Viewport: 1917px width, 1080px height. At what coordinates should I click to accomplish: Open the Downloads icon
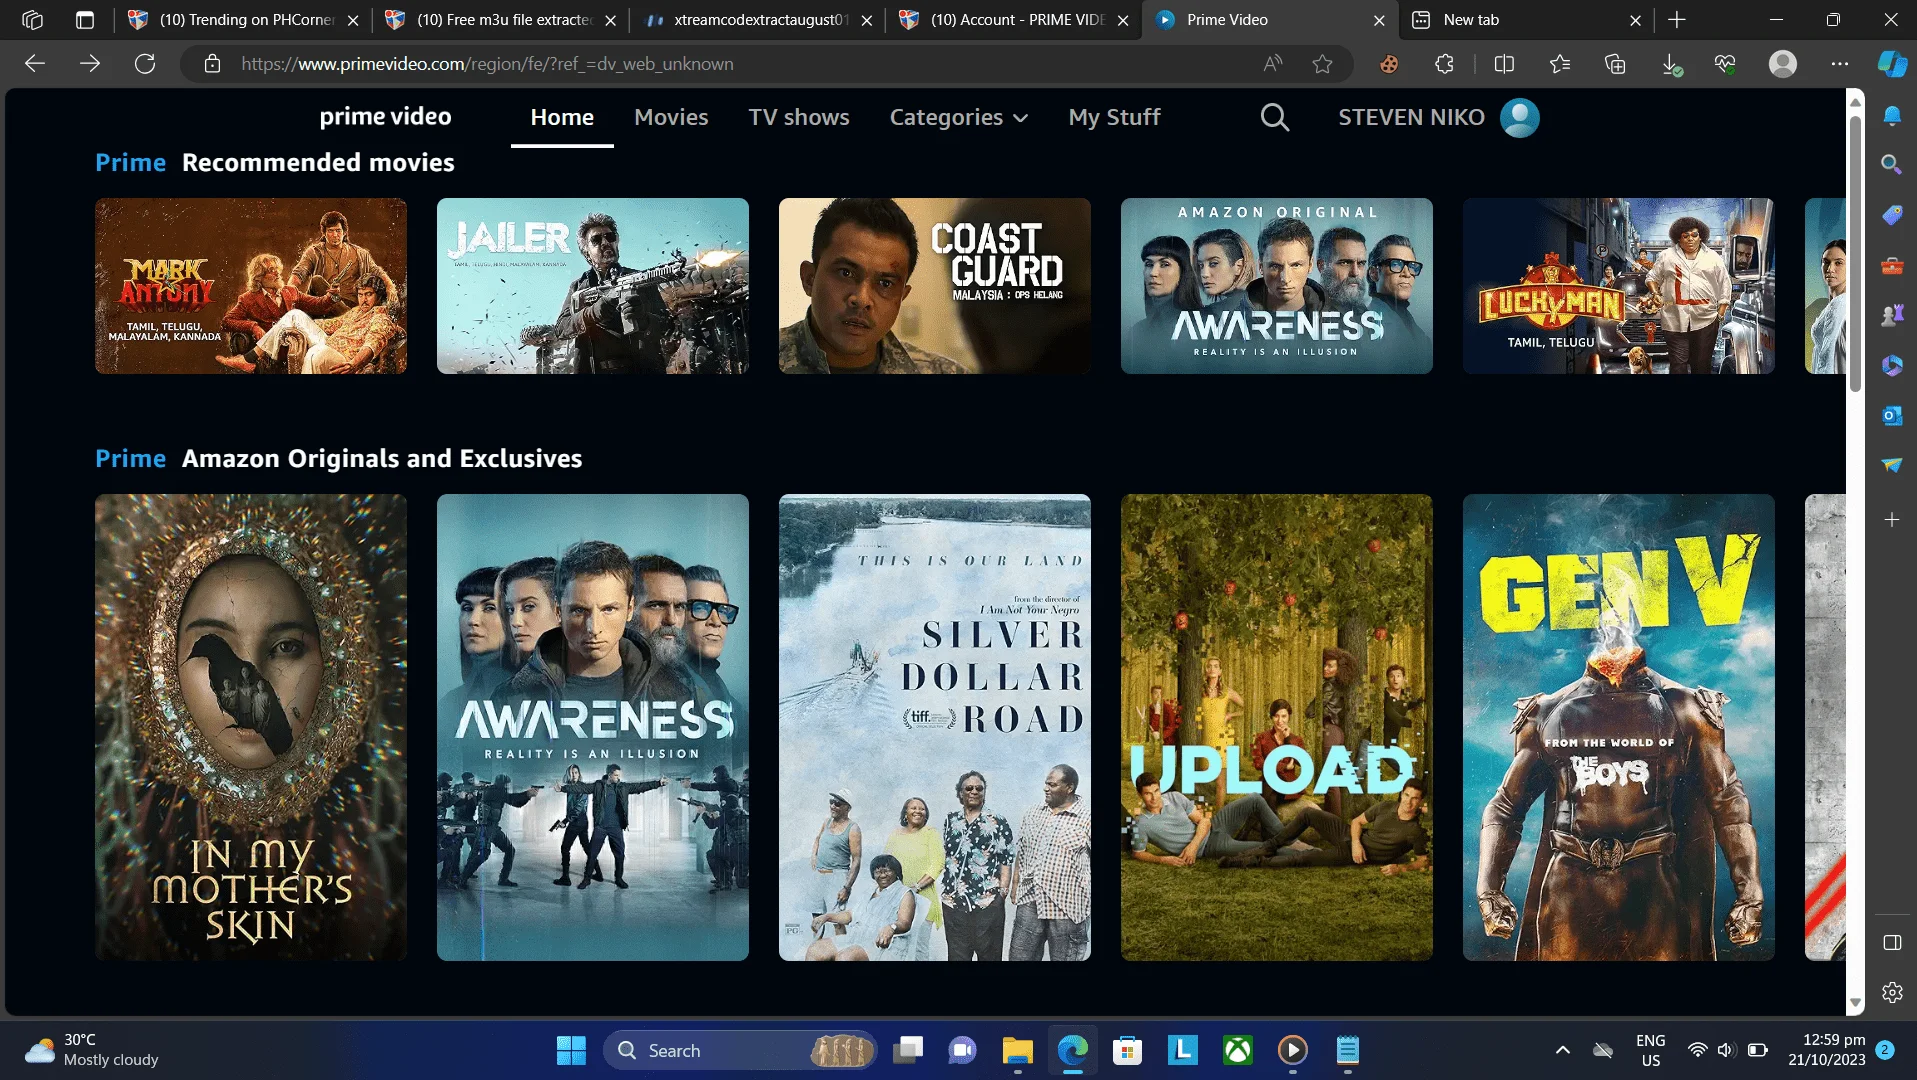(1671, 64)
